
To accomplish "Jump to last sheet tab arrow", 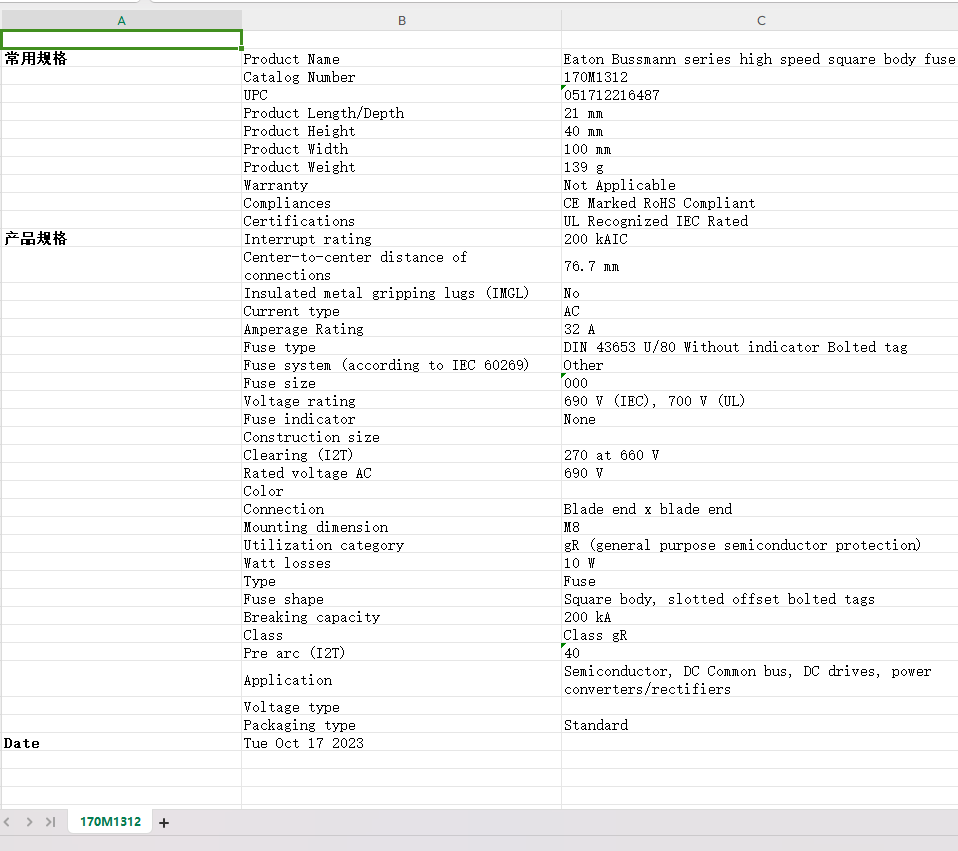I will point(51,822).
